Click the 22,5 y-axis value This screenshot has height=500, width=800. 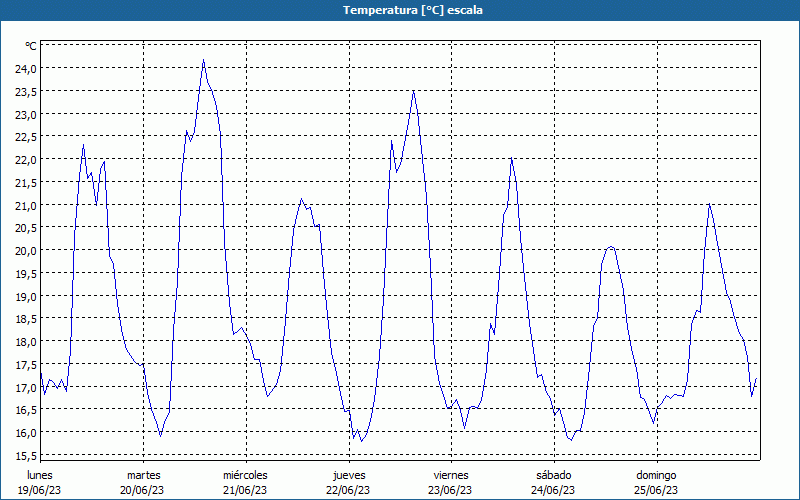pos(26,137)
